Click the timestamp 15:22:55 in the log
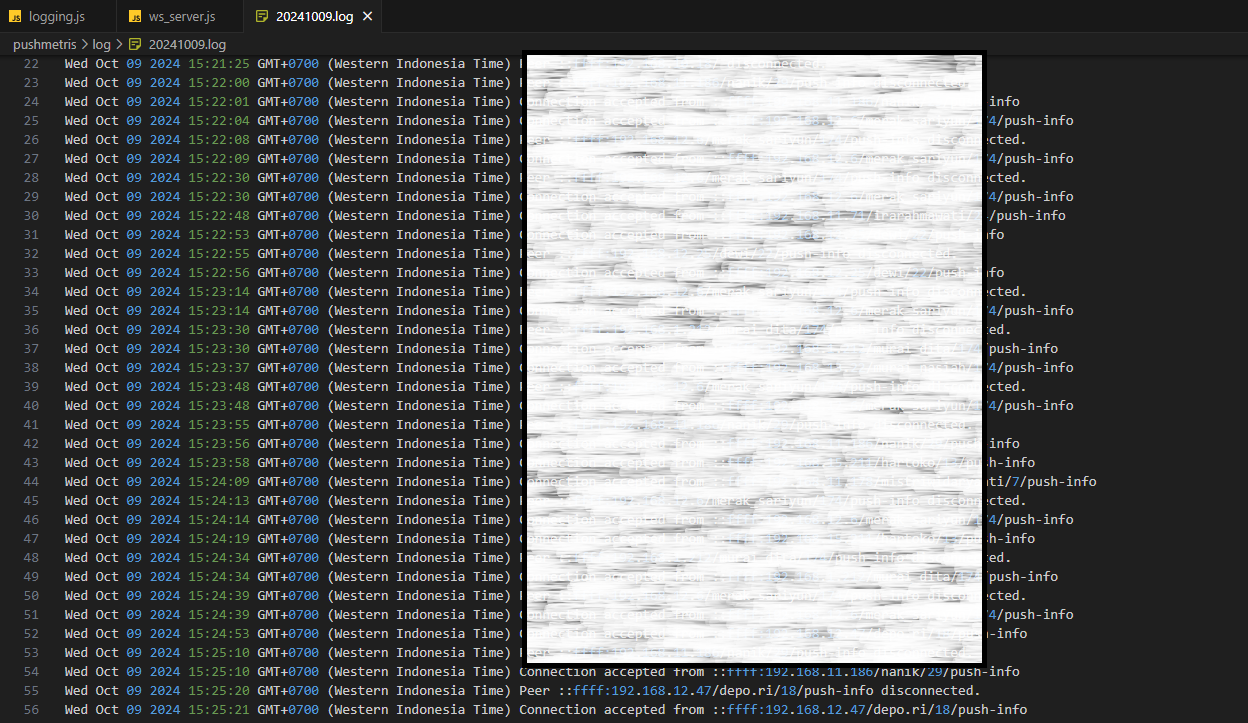The height and width of the screenshot is (723, 1248). (x=219, y=254)
